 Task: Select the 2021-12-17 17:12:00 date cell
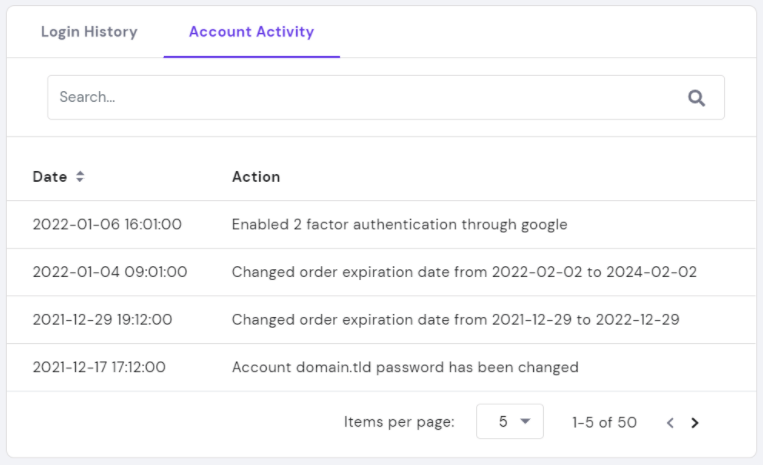(x=99, y=367)
